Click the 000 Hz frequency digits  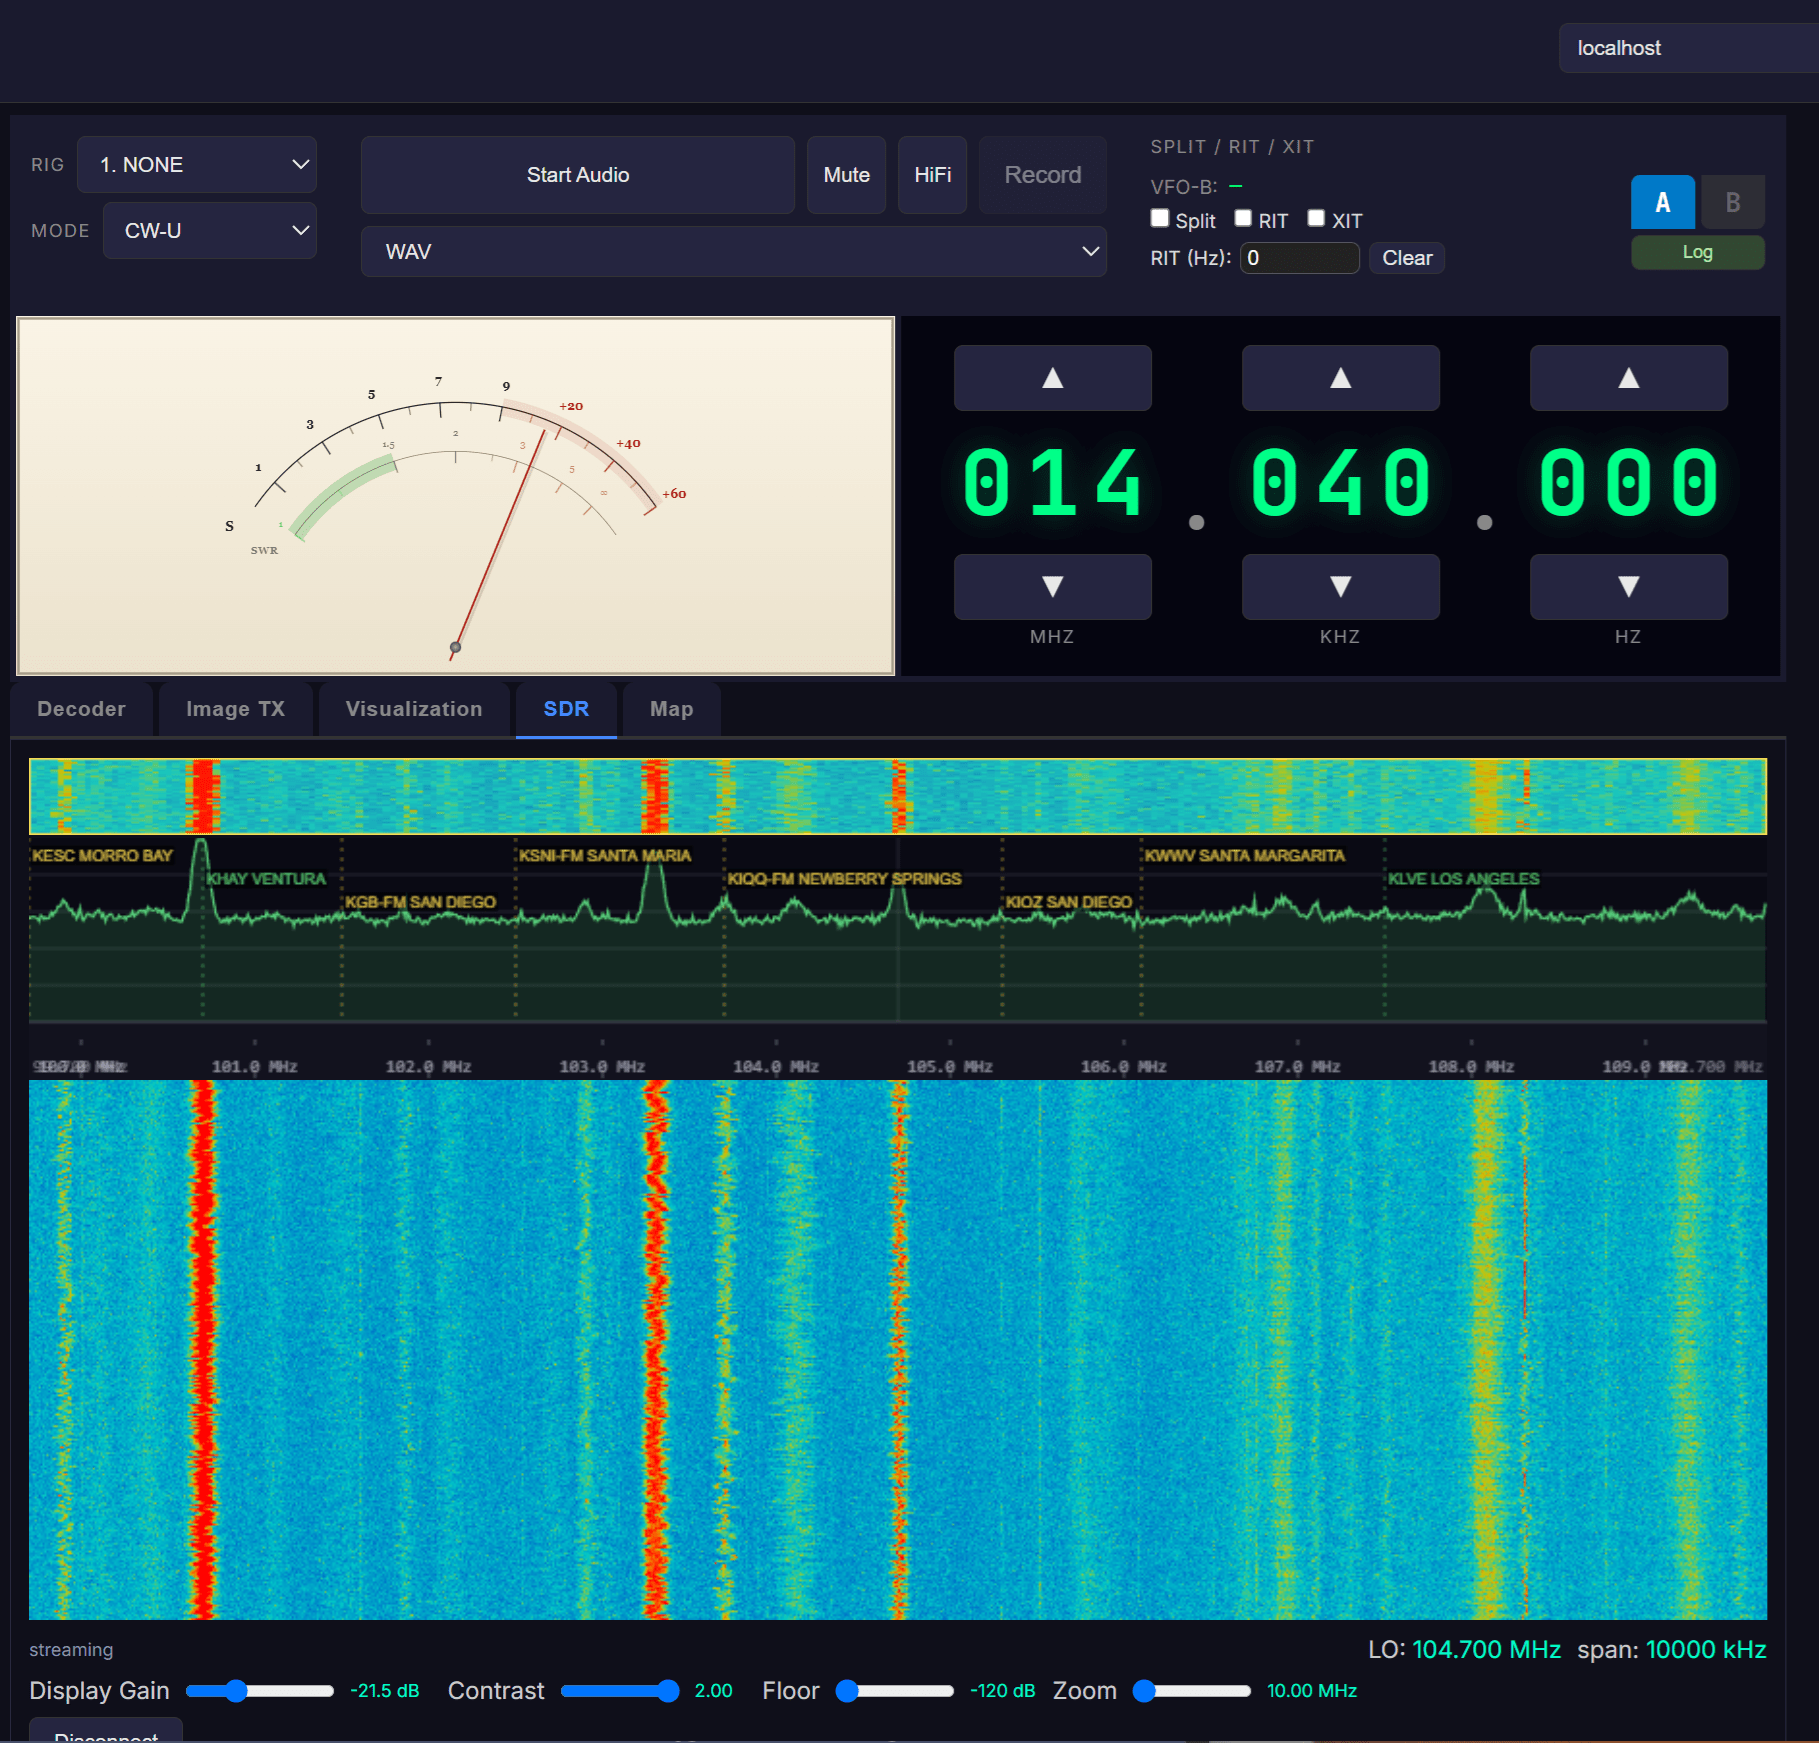pyautogui.click(x=1628, y=484)
